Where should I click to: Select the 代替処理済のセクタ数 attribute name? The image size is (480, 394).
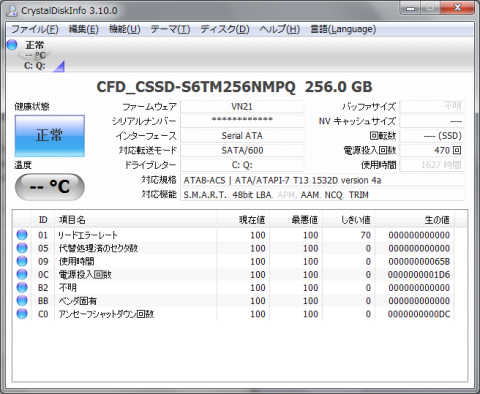(98, 248)
